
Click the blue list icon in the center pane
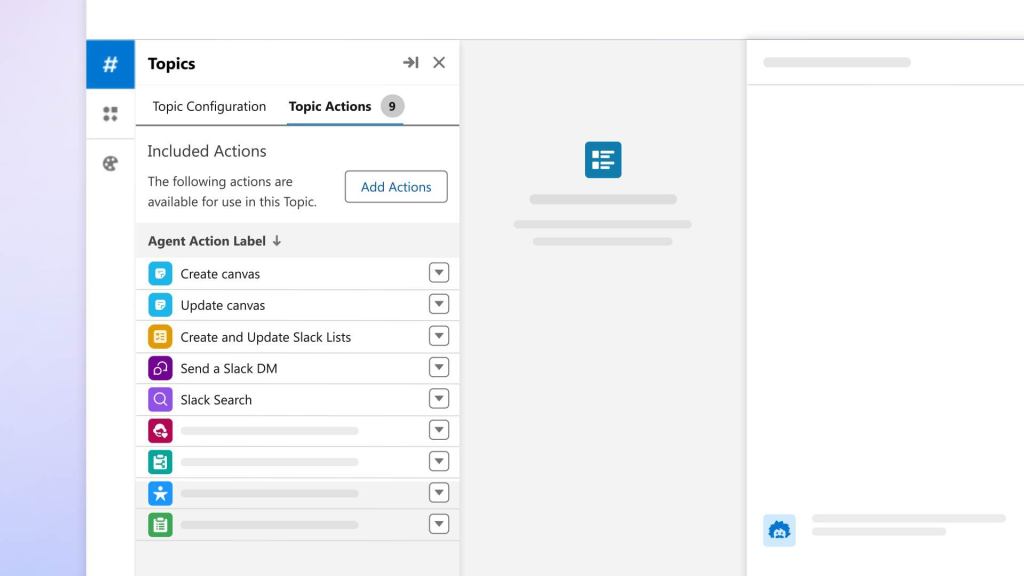(603, 159)
